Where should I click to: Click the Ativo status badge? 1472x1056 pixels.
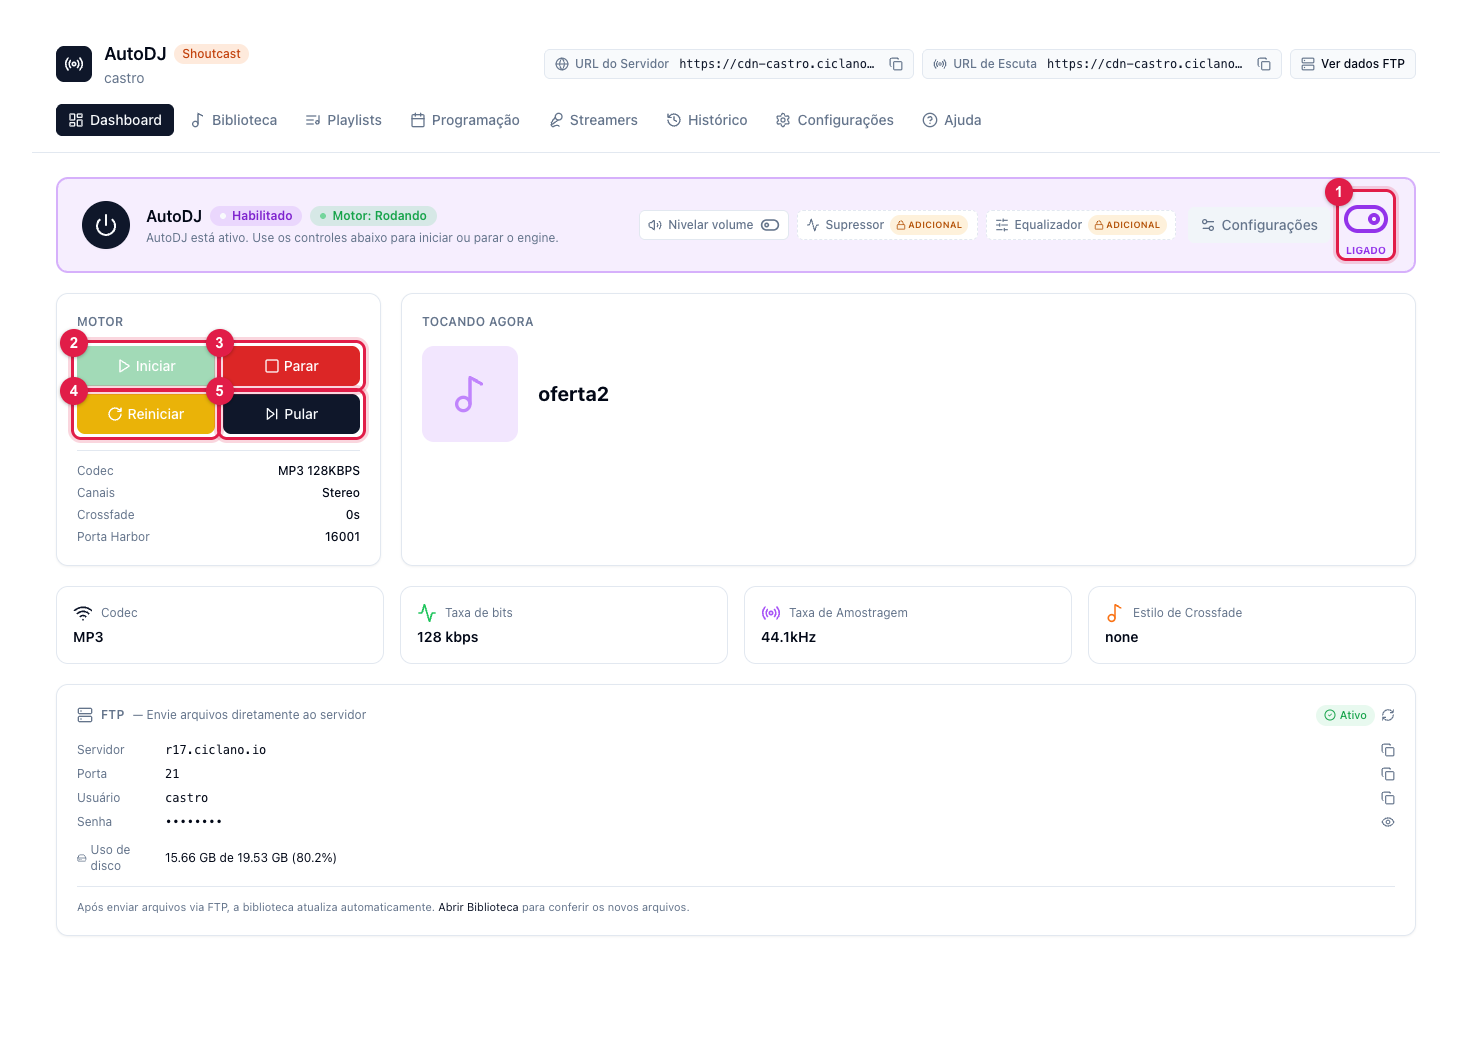point(1345,715)
